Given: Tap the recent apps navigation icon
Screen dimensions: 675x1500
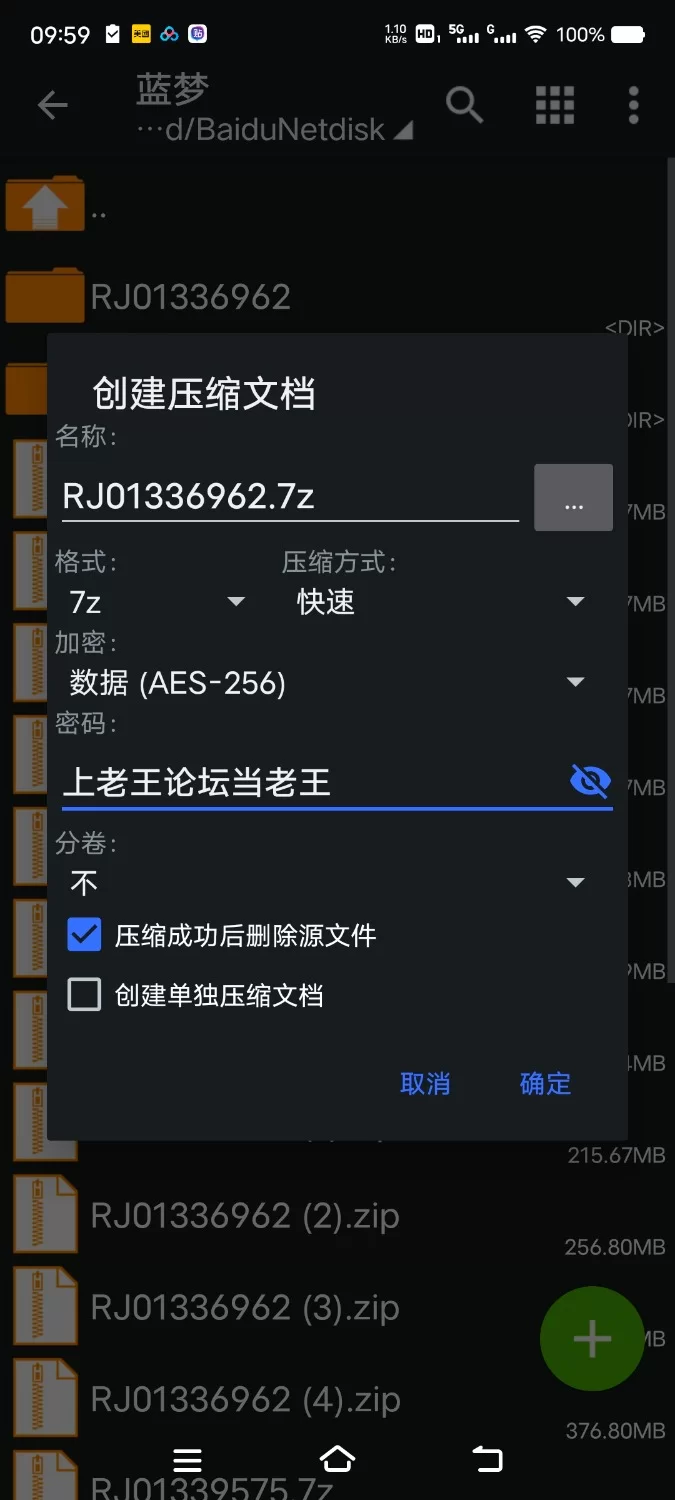Looking at the screenshot, I should [187, 1460].
